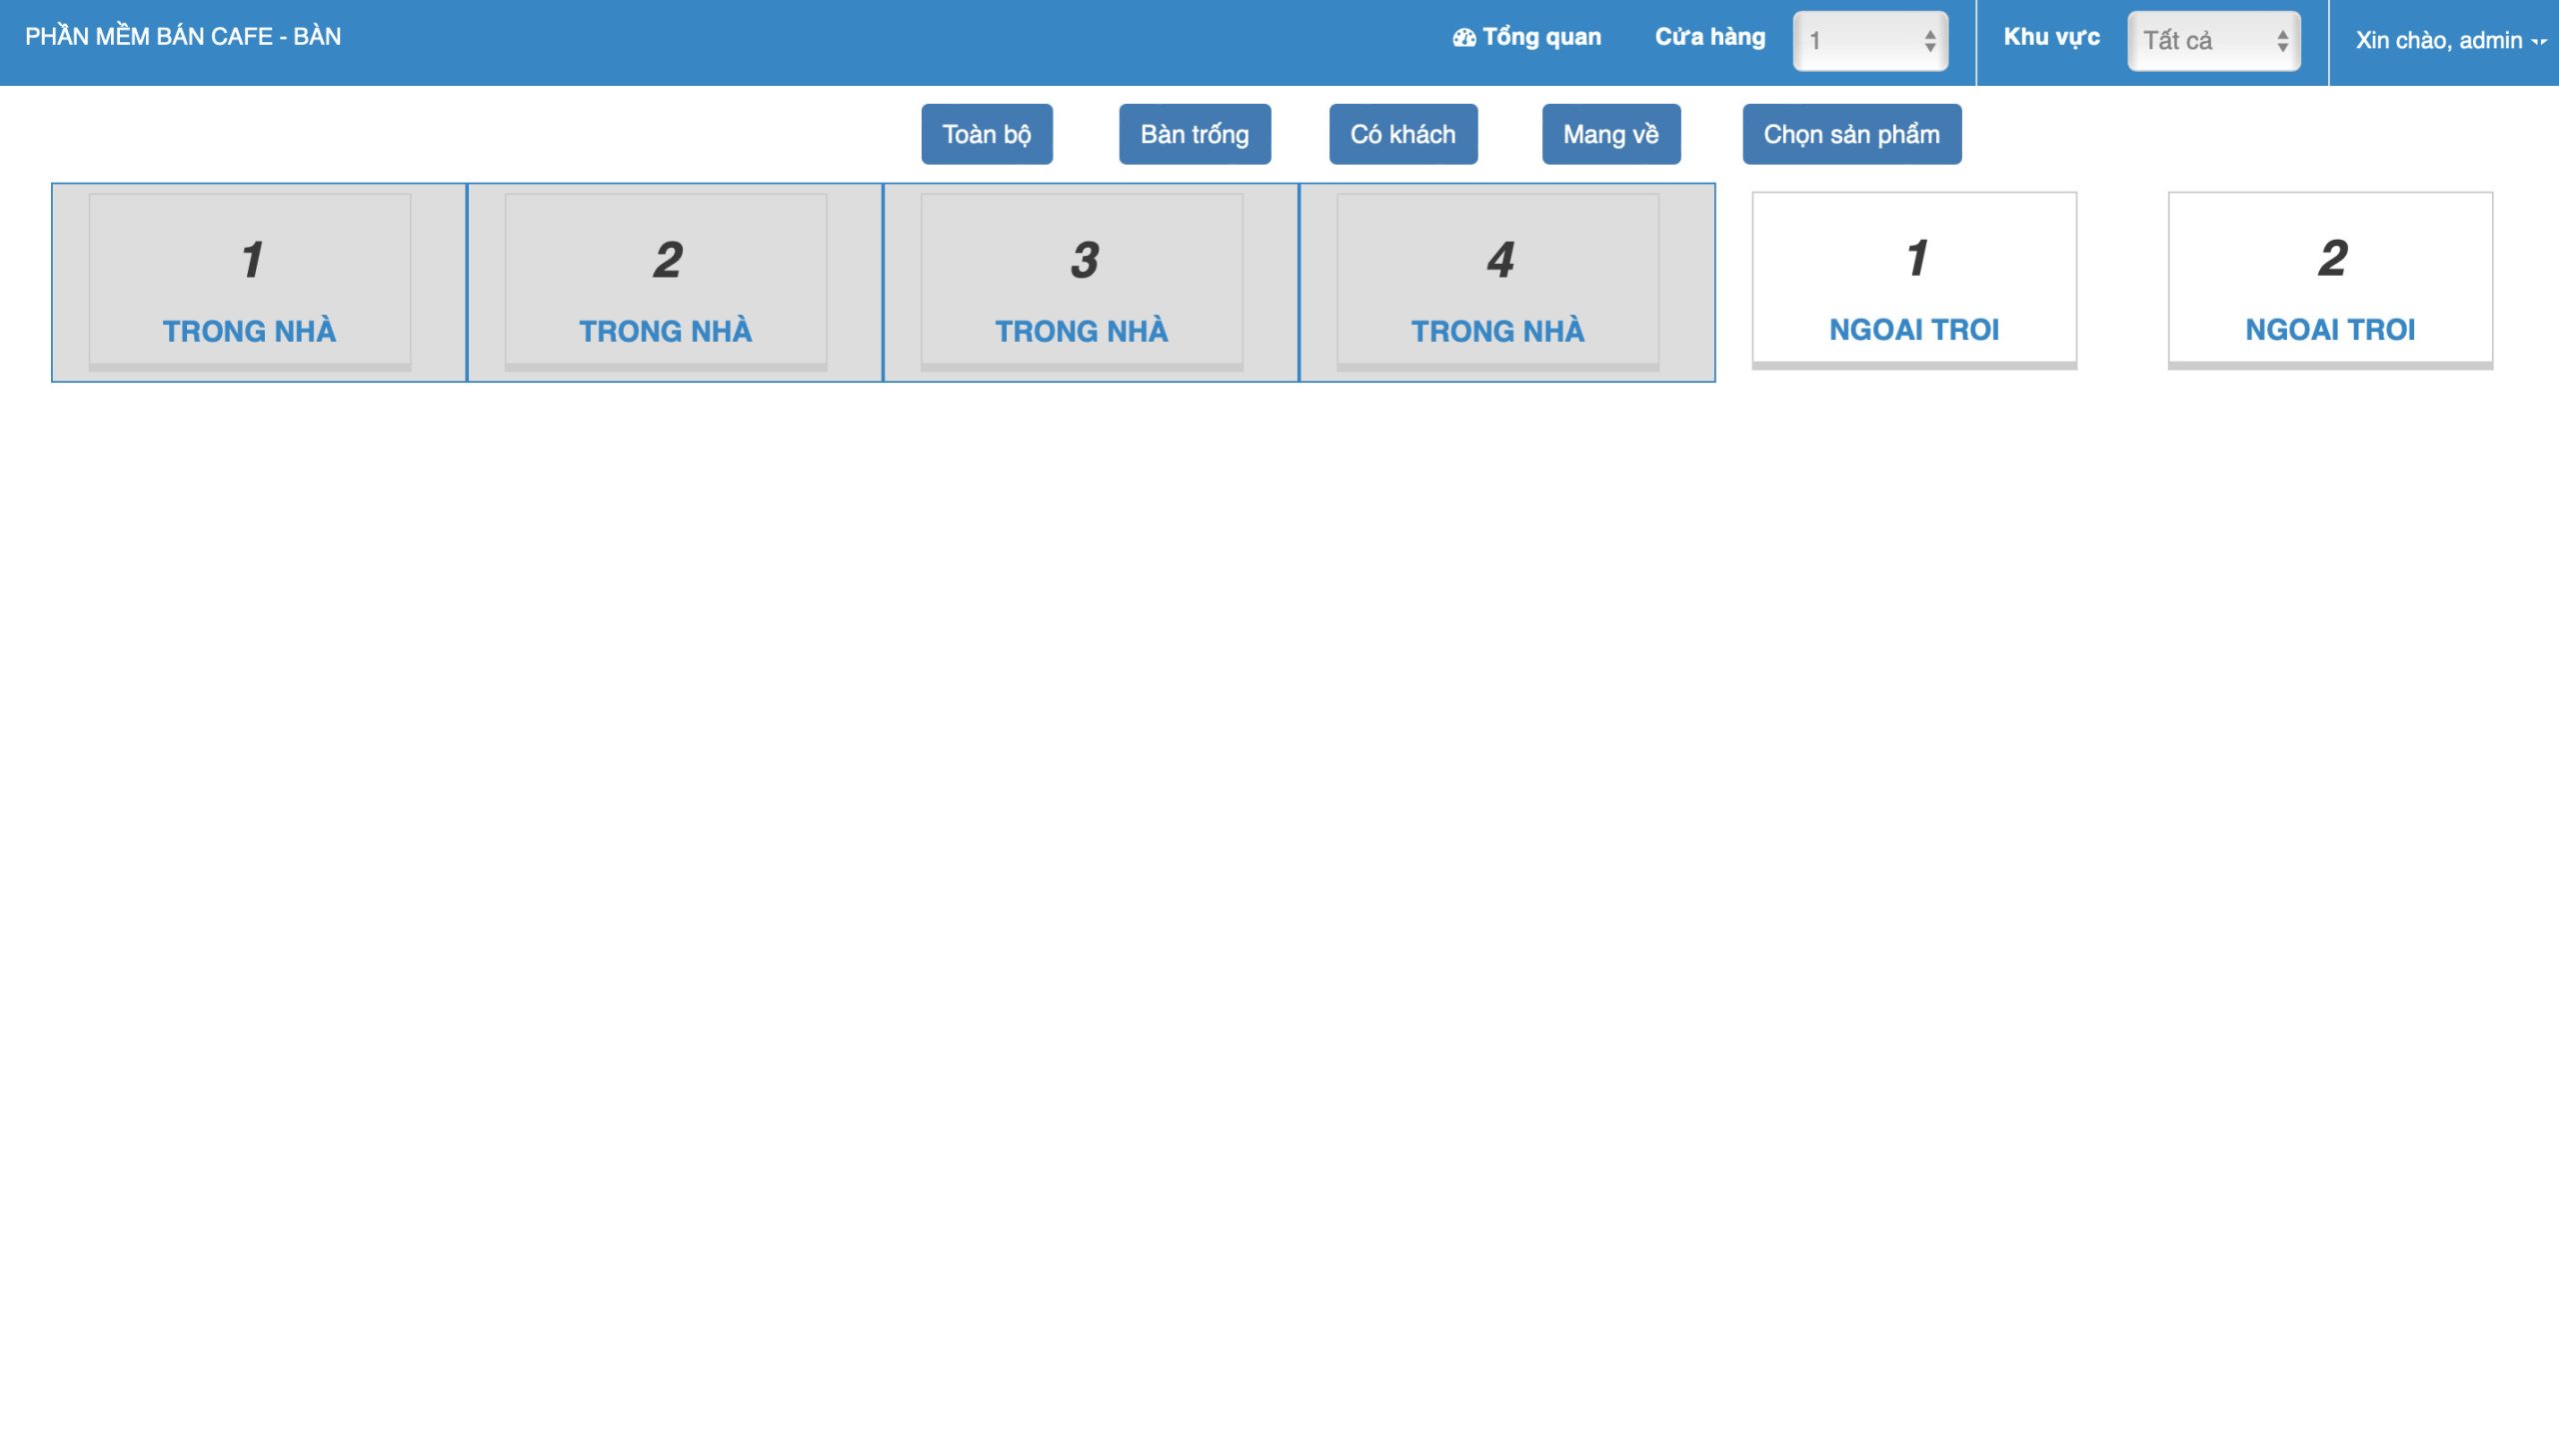Screen dimensions: 2559x1456
Task: Click the Cửa hàng dropdown stepper arrows
Action: point(1930,41)
